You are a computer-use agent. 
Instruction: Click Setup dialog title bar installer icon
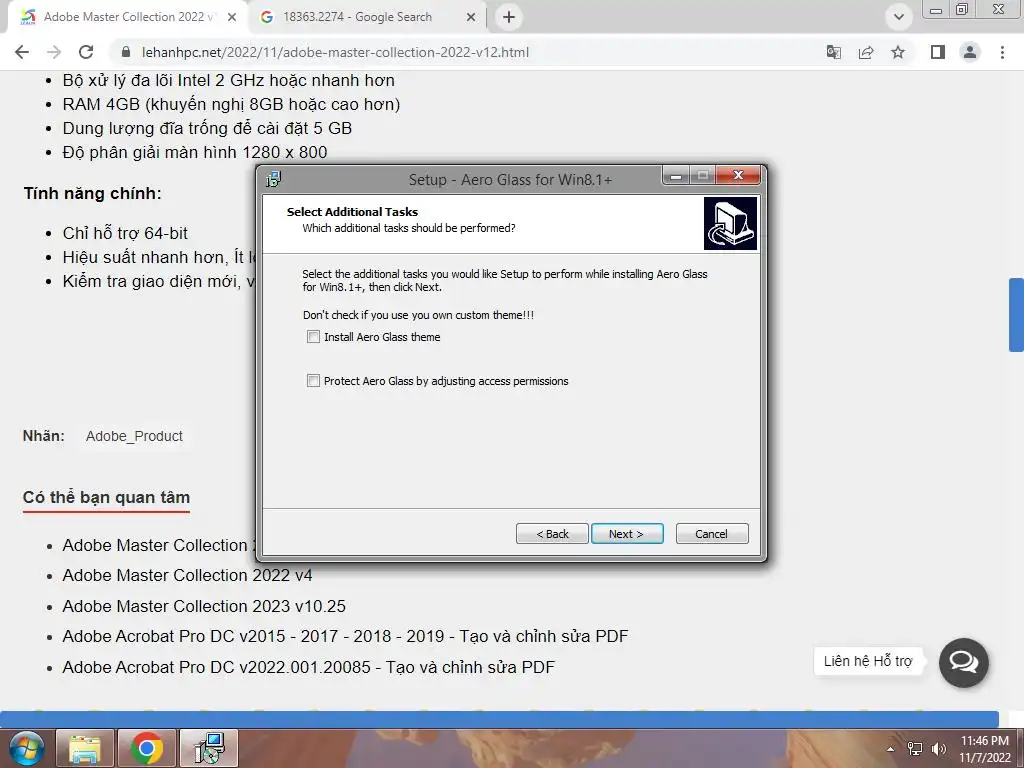tap(274, 179)
